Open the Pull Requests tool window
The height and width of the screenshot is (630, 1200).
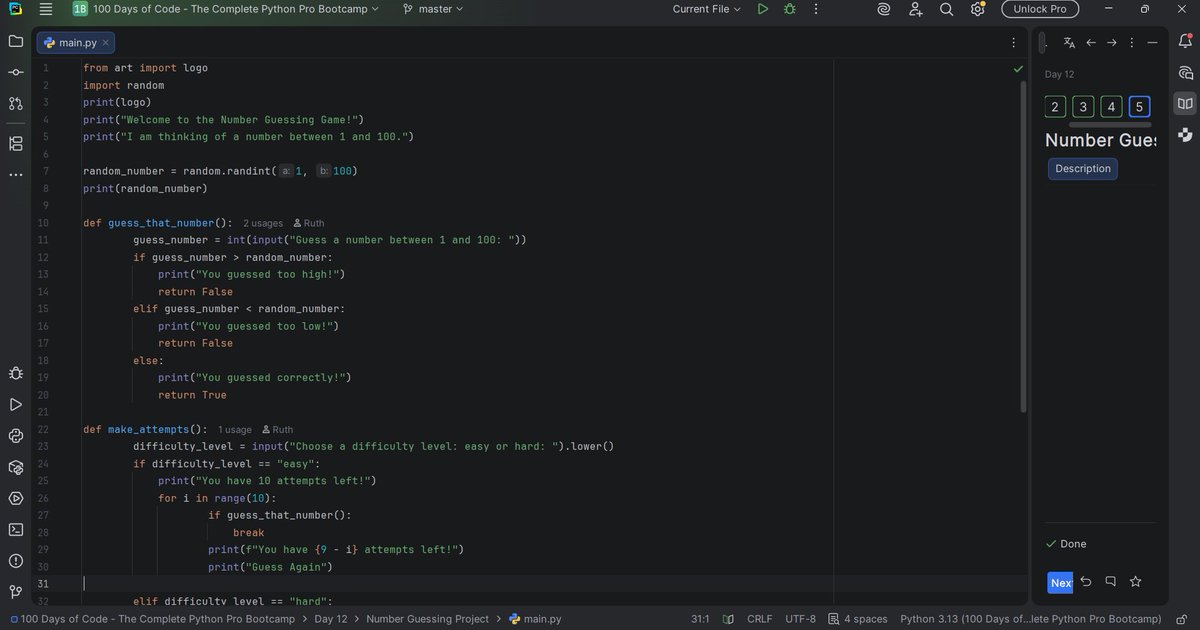point(15,103)
